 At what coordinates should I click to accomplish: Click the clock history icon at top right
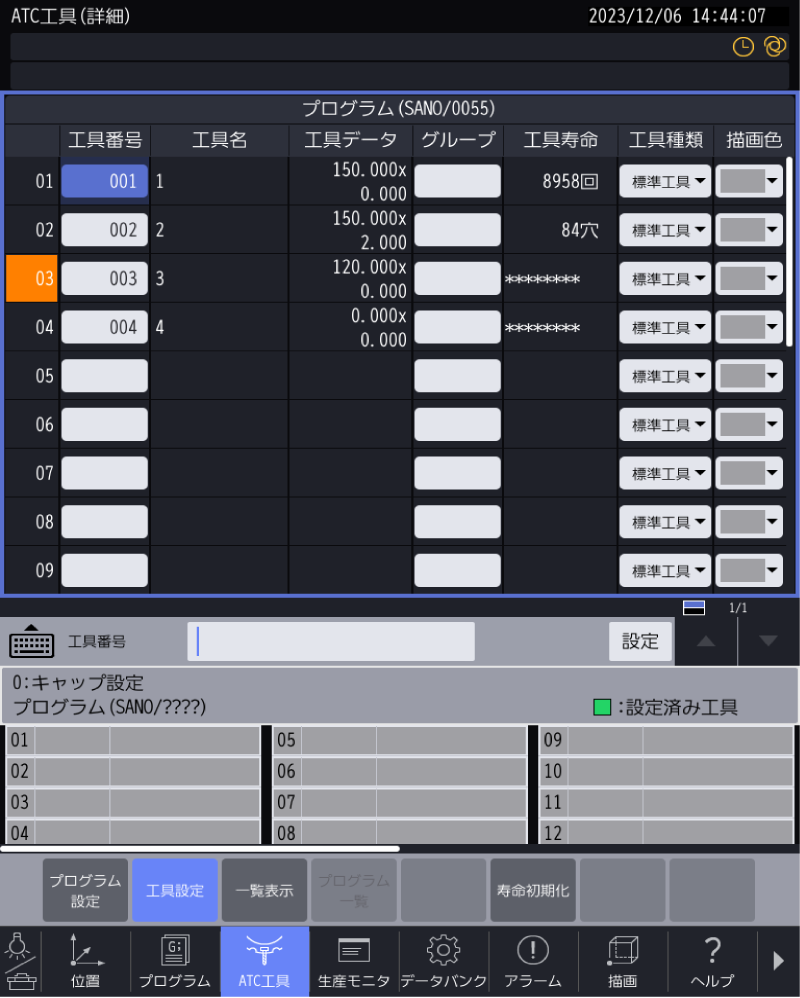[x=742, y=47]
